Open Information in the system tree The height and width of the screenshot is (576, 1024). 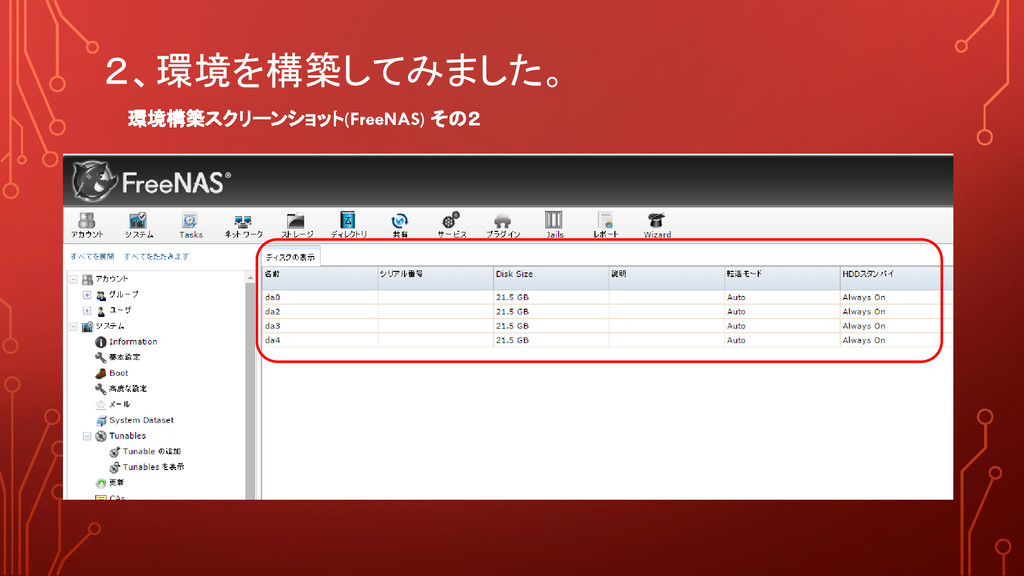[x=133, y=342]
